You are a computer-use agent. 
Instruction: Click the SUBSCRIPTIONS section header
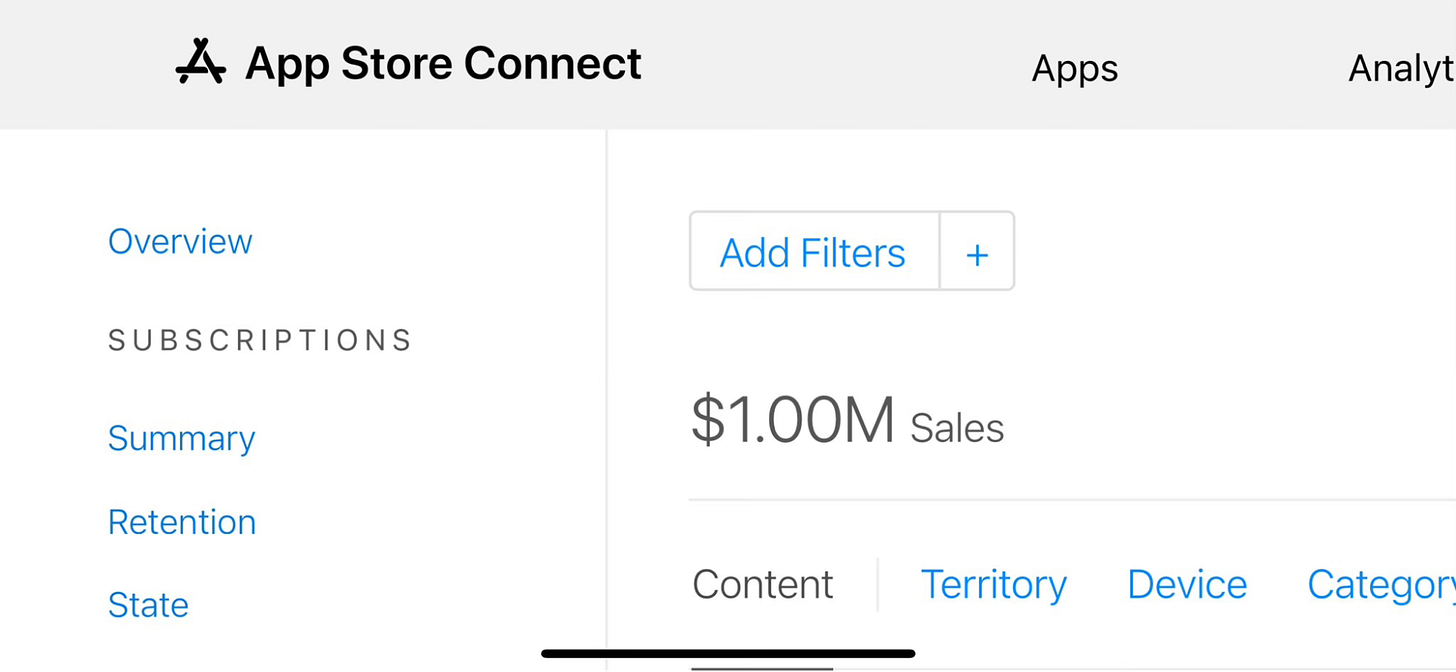pyautogui.click(x=260, y=341)
